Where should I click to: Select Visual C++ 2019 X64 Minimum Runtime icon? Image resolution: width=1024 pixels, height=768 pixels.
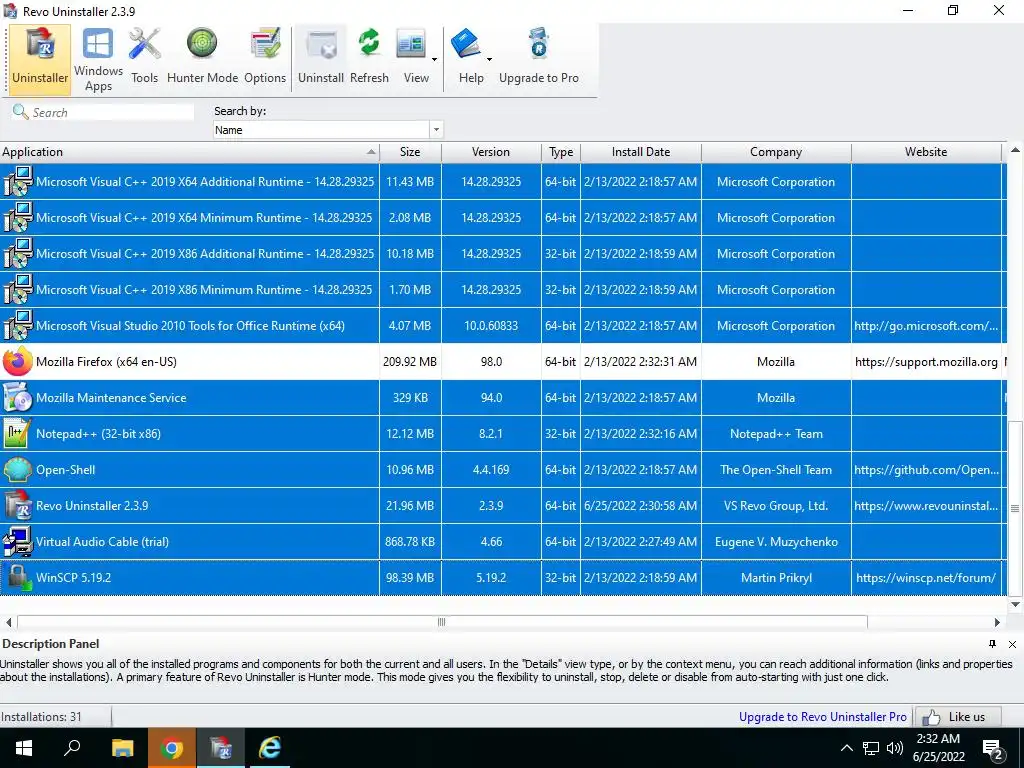click(x=18, y=217)
